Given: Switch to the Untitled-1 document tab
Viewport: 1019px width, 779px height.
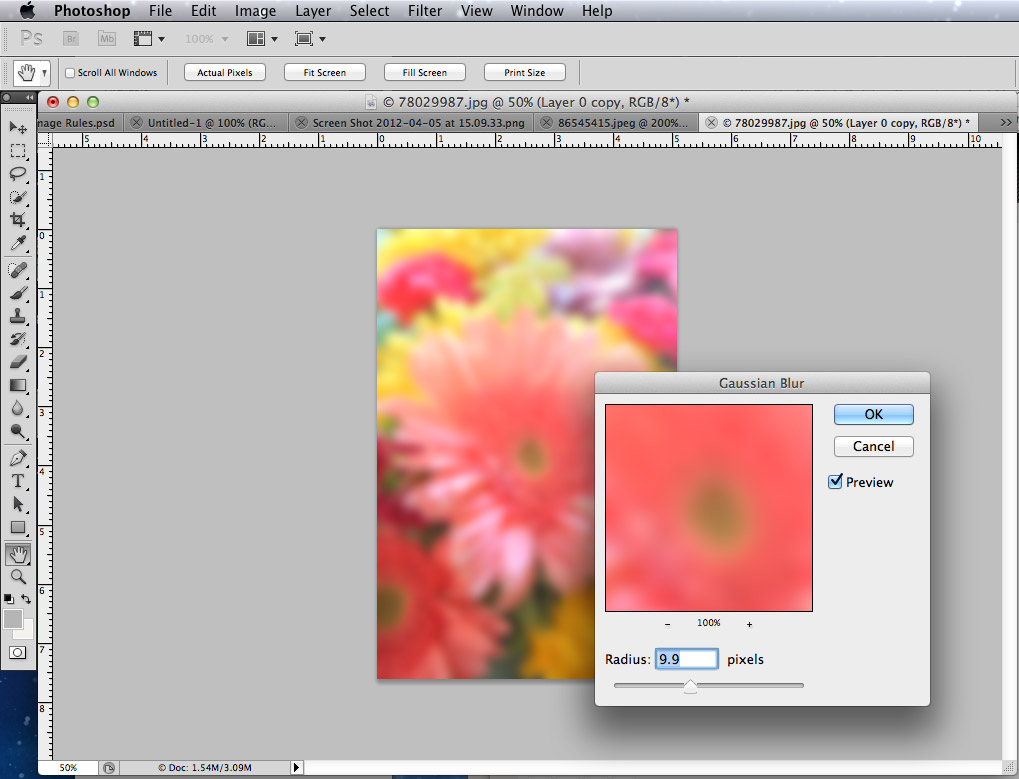Looking at the screenshot, I should coord(212,123).
